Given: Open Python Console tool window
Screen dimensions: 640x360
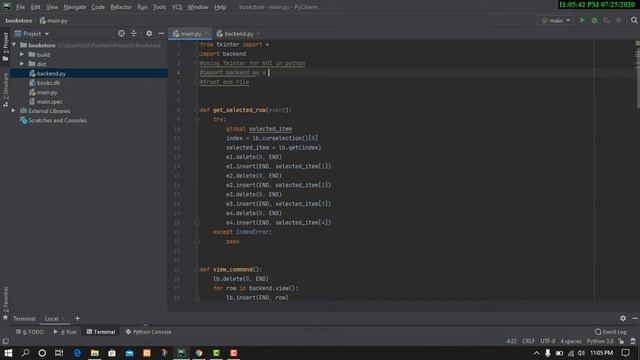Looking at the screenshot, I should tap(149, 332).
